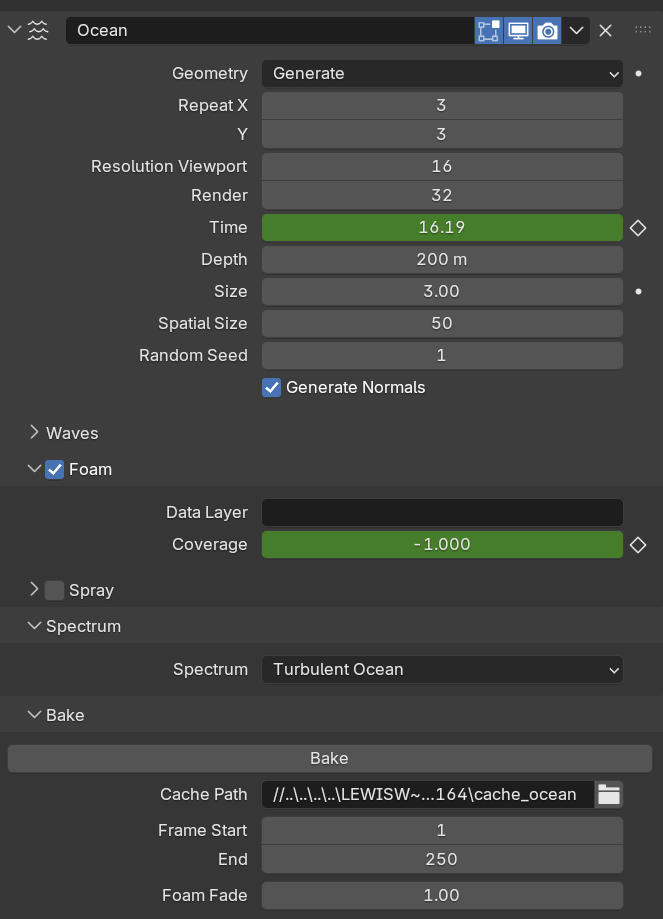The width and height of the screenshot is (663, 919).
Task: Click the Coverage keyframe diamond
Action: point(638,545)
